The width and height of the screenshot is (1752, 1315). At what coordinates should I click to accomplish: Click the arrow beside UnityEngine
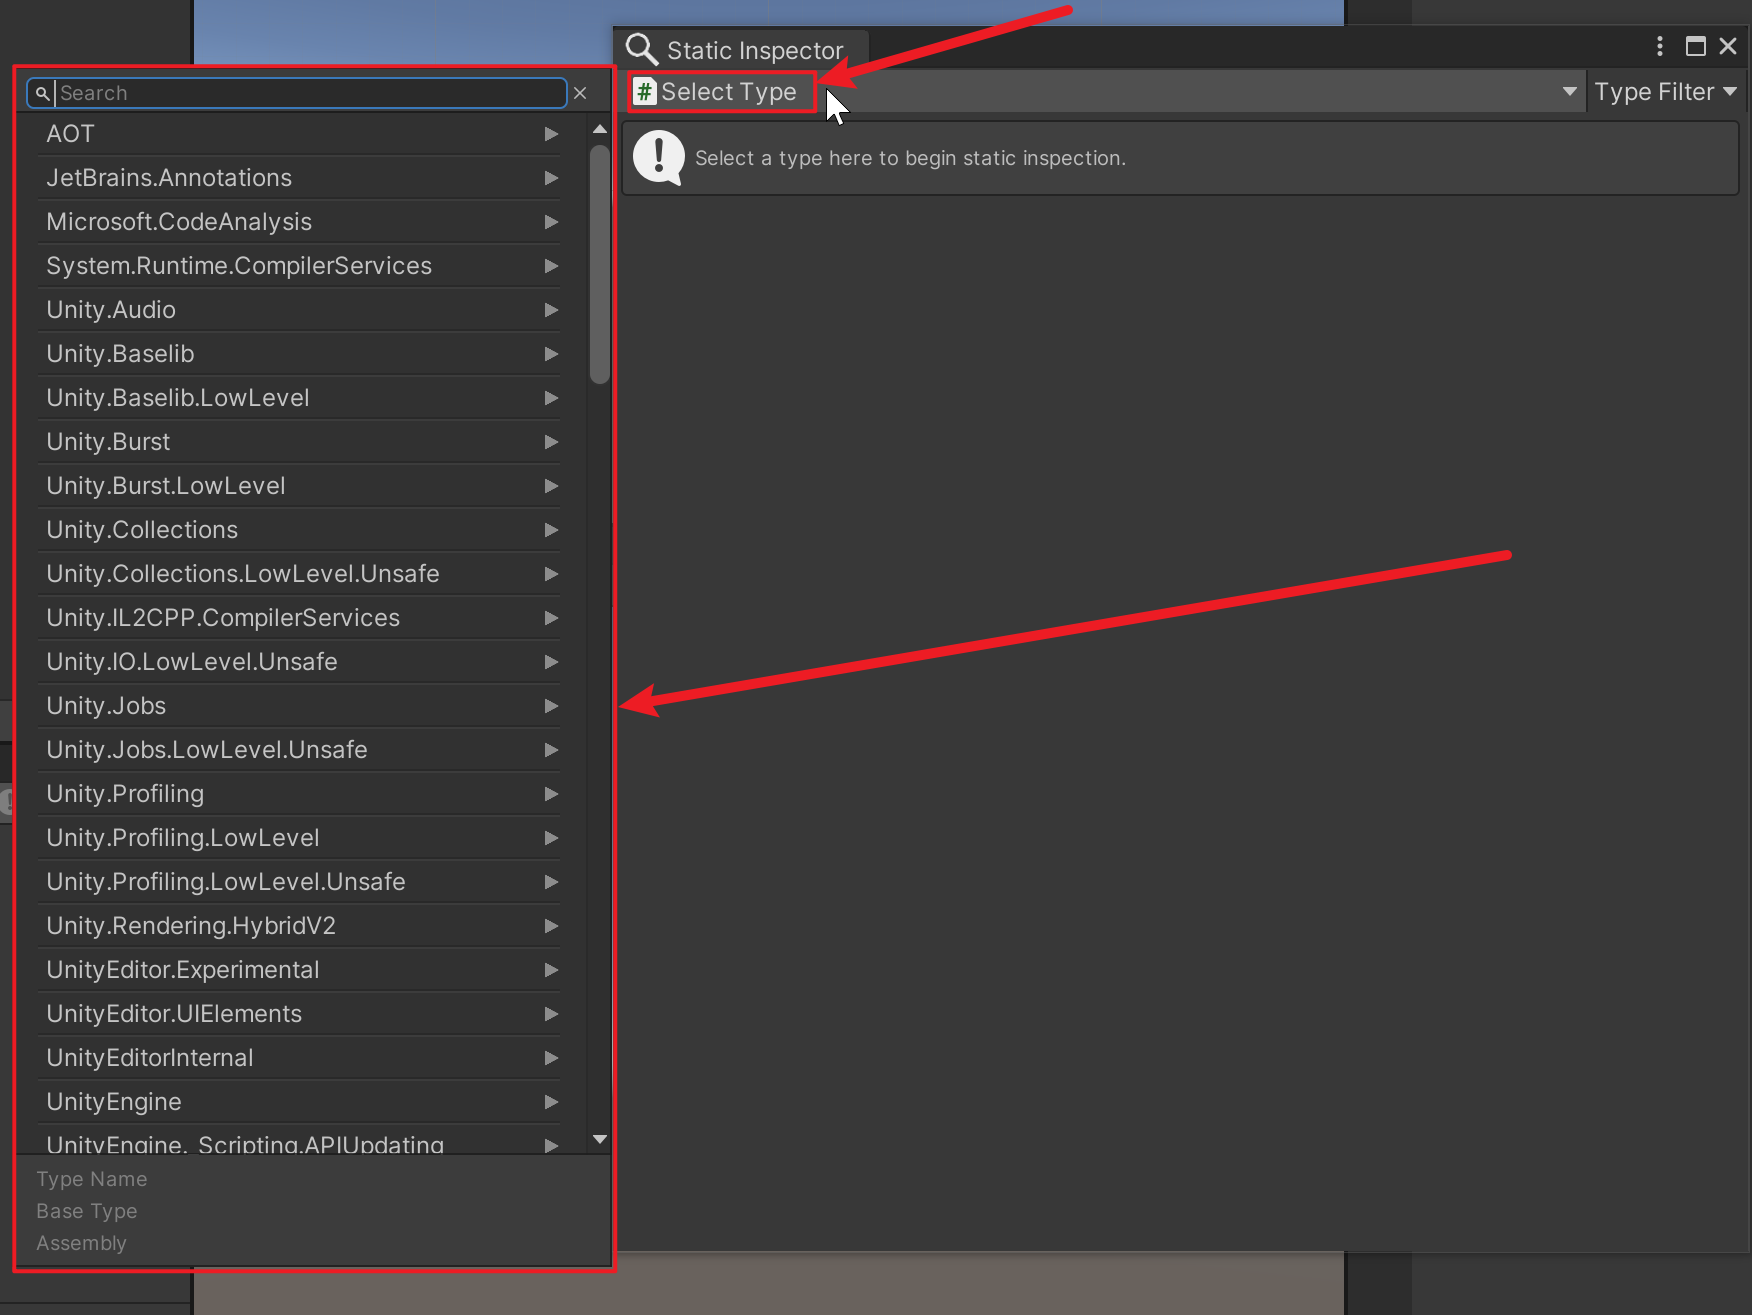[x=551, y=1102]
